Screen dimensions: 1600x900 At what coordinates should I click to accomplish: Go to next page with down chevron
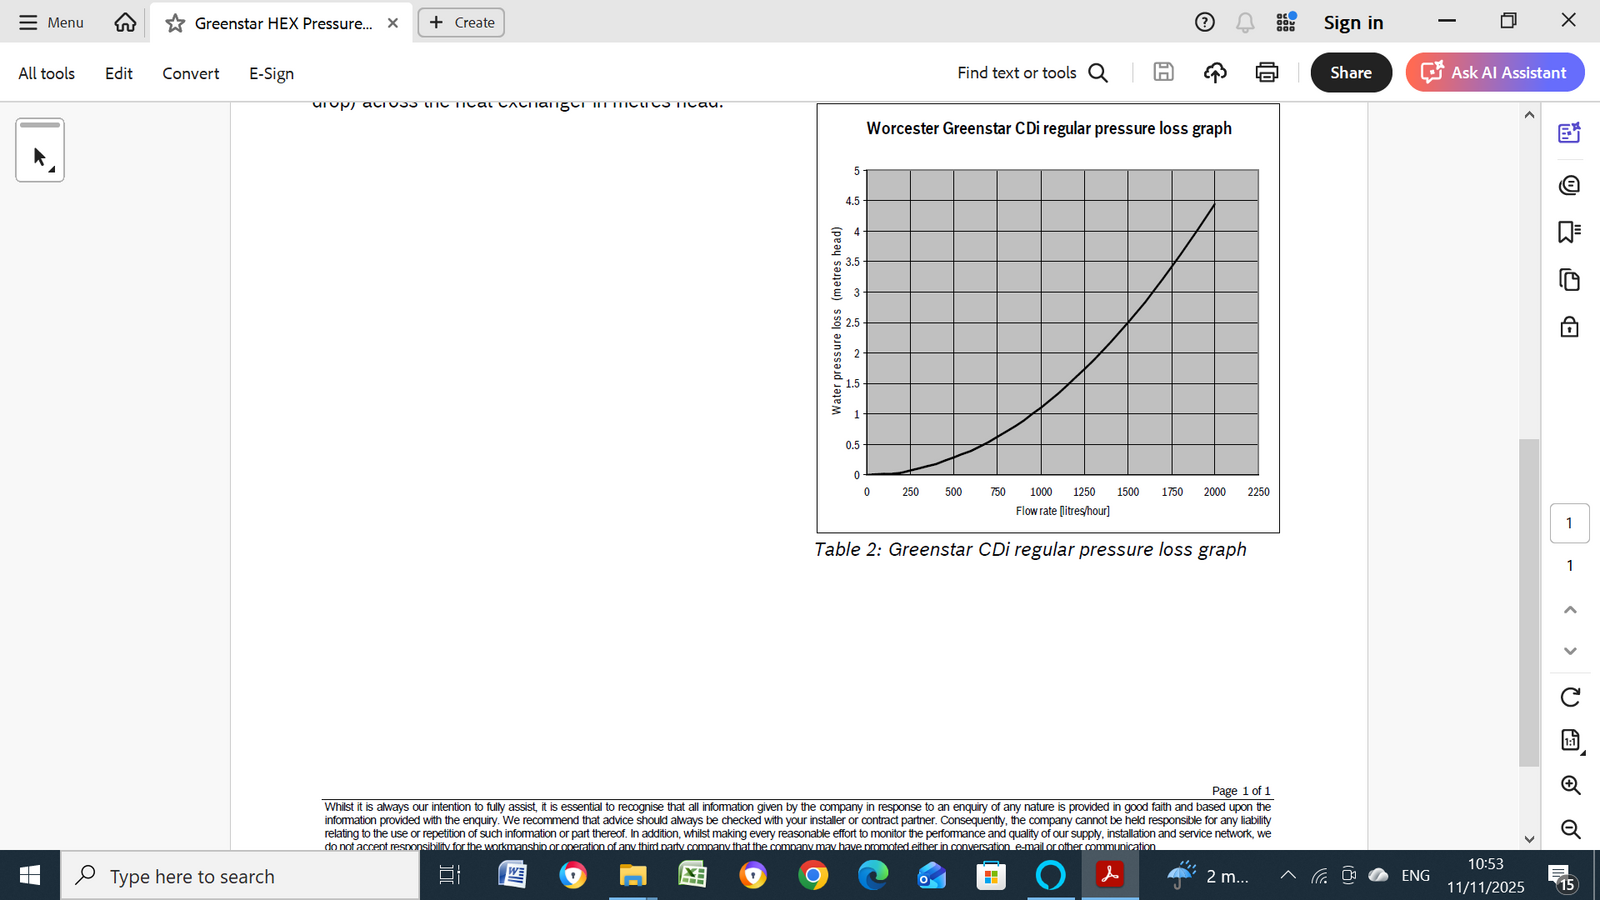(1570, 651)
